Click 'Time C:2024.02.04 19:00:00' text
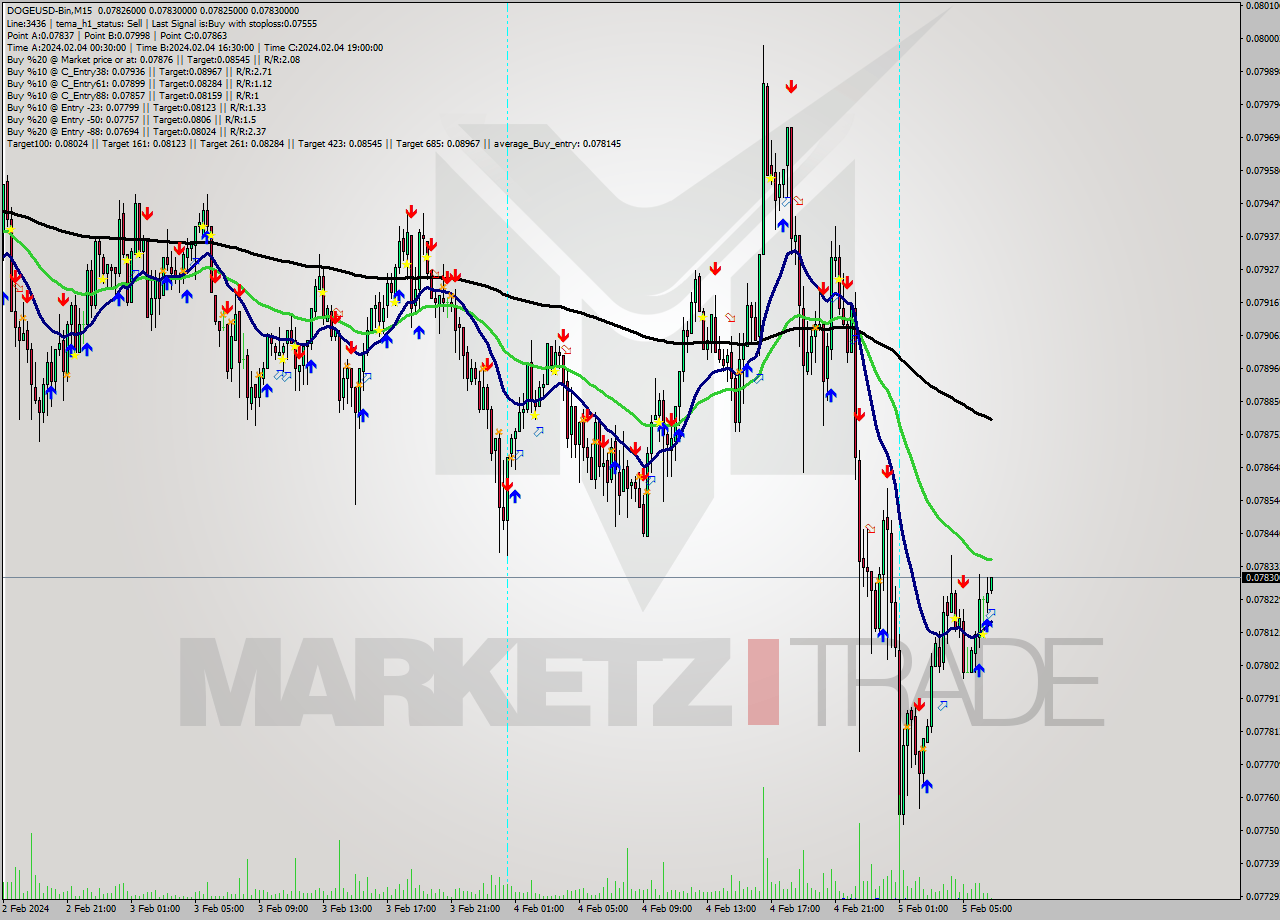Image resolution: width=1280 pixels, height=920 pixels. 322,47
